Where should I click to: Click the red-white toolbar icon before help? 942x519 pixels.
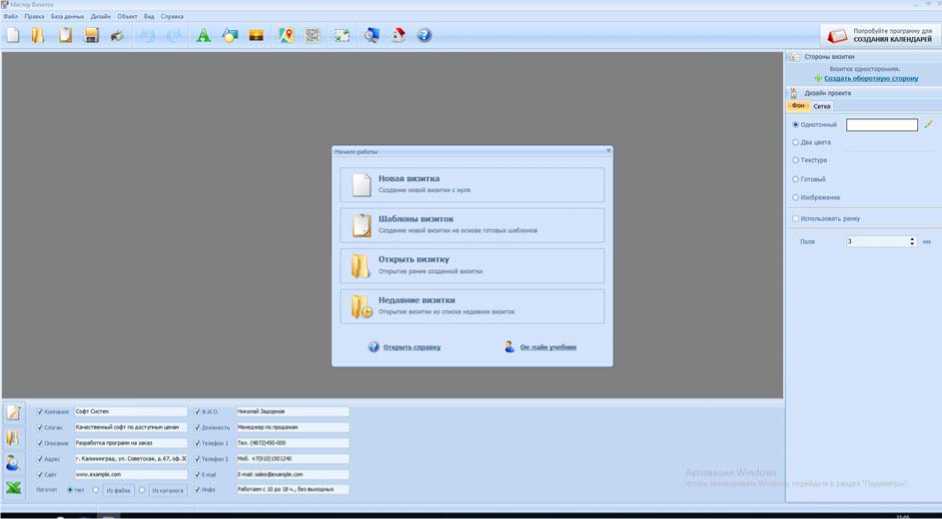click(x=399, y=35)
